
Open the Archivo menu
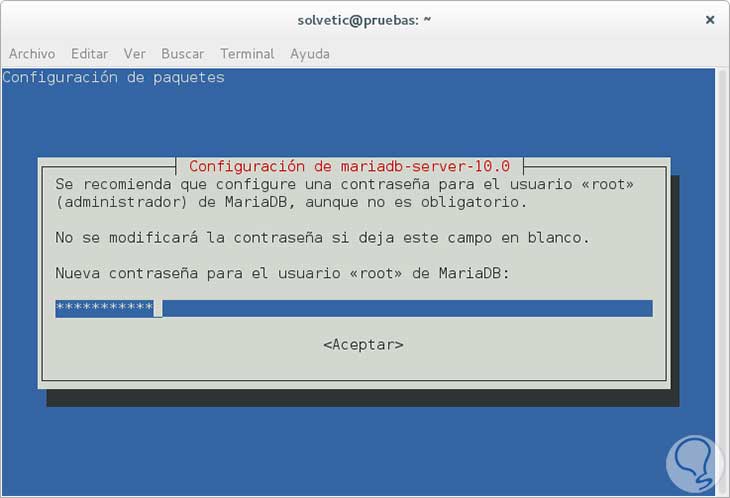[32, 54]
